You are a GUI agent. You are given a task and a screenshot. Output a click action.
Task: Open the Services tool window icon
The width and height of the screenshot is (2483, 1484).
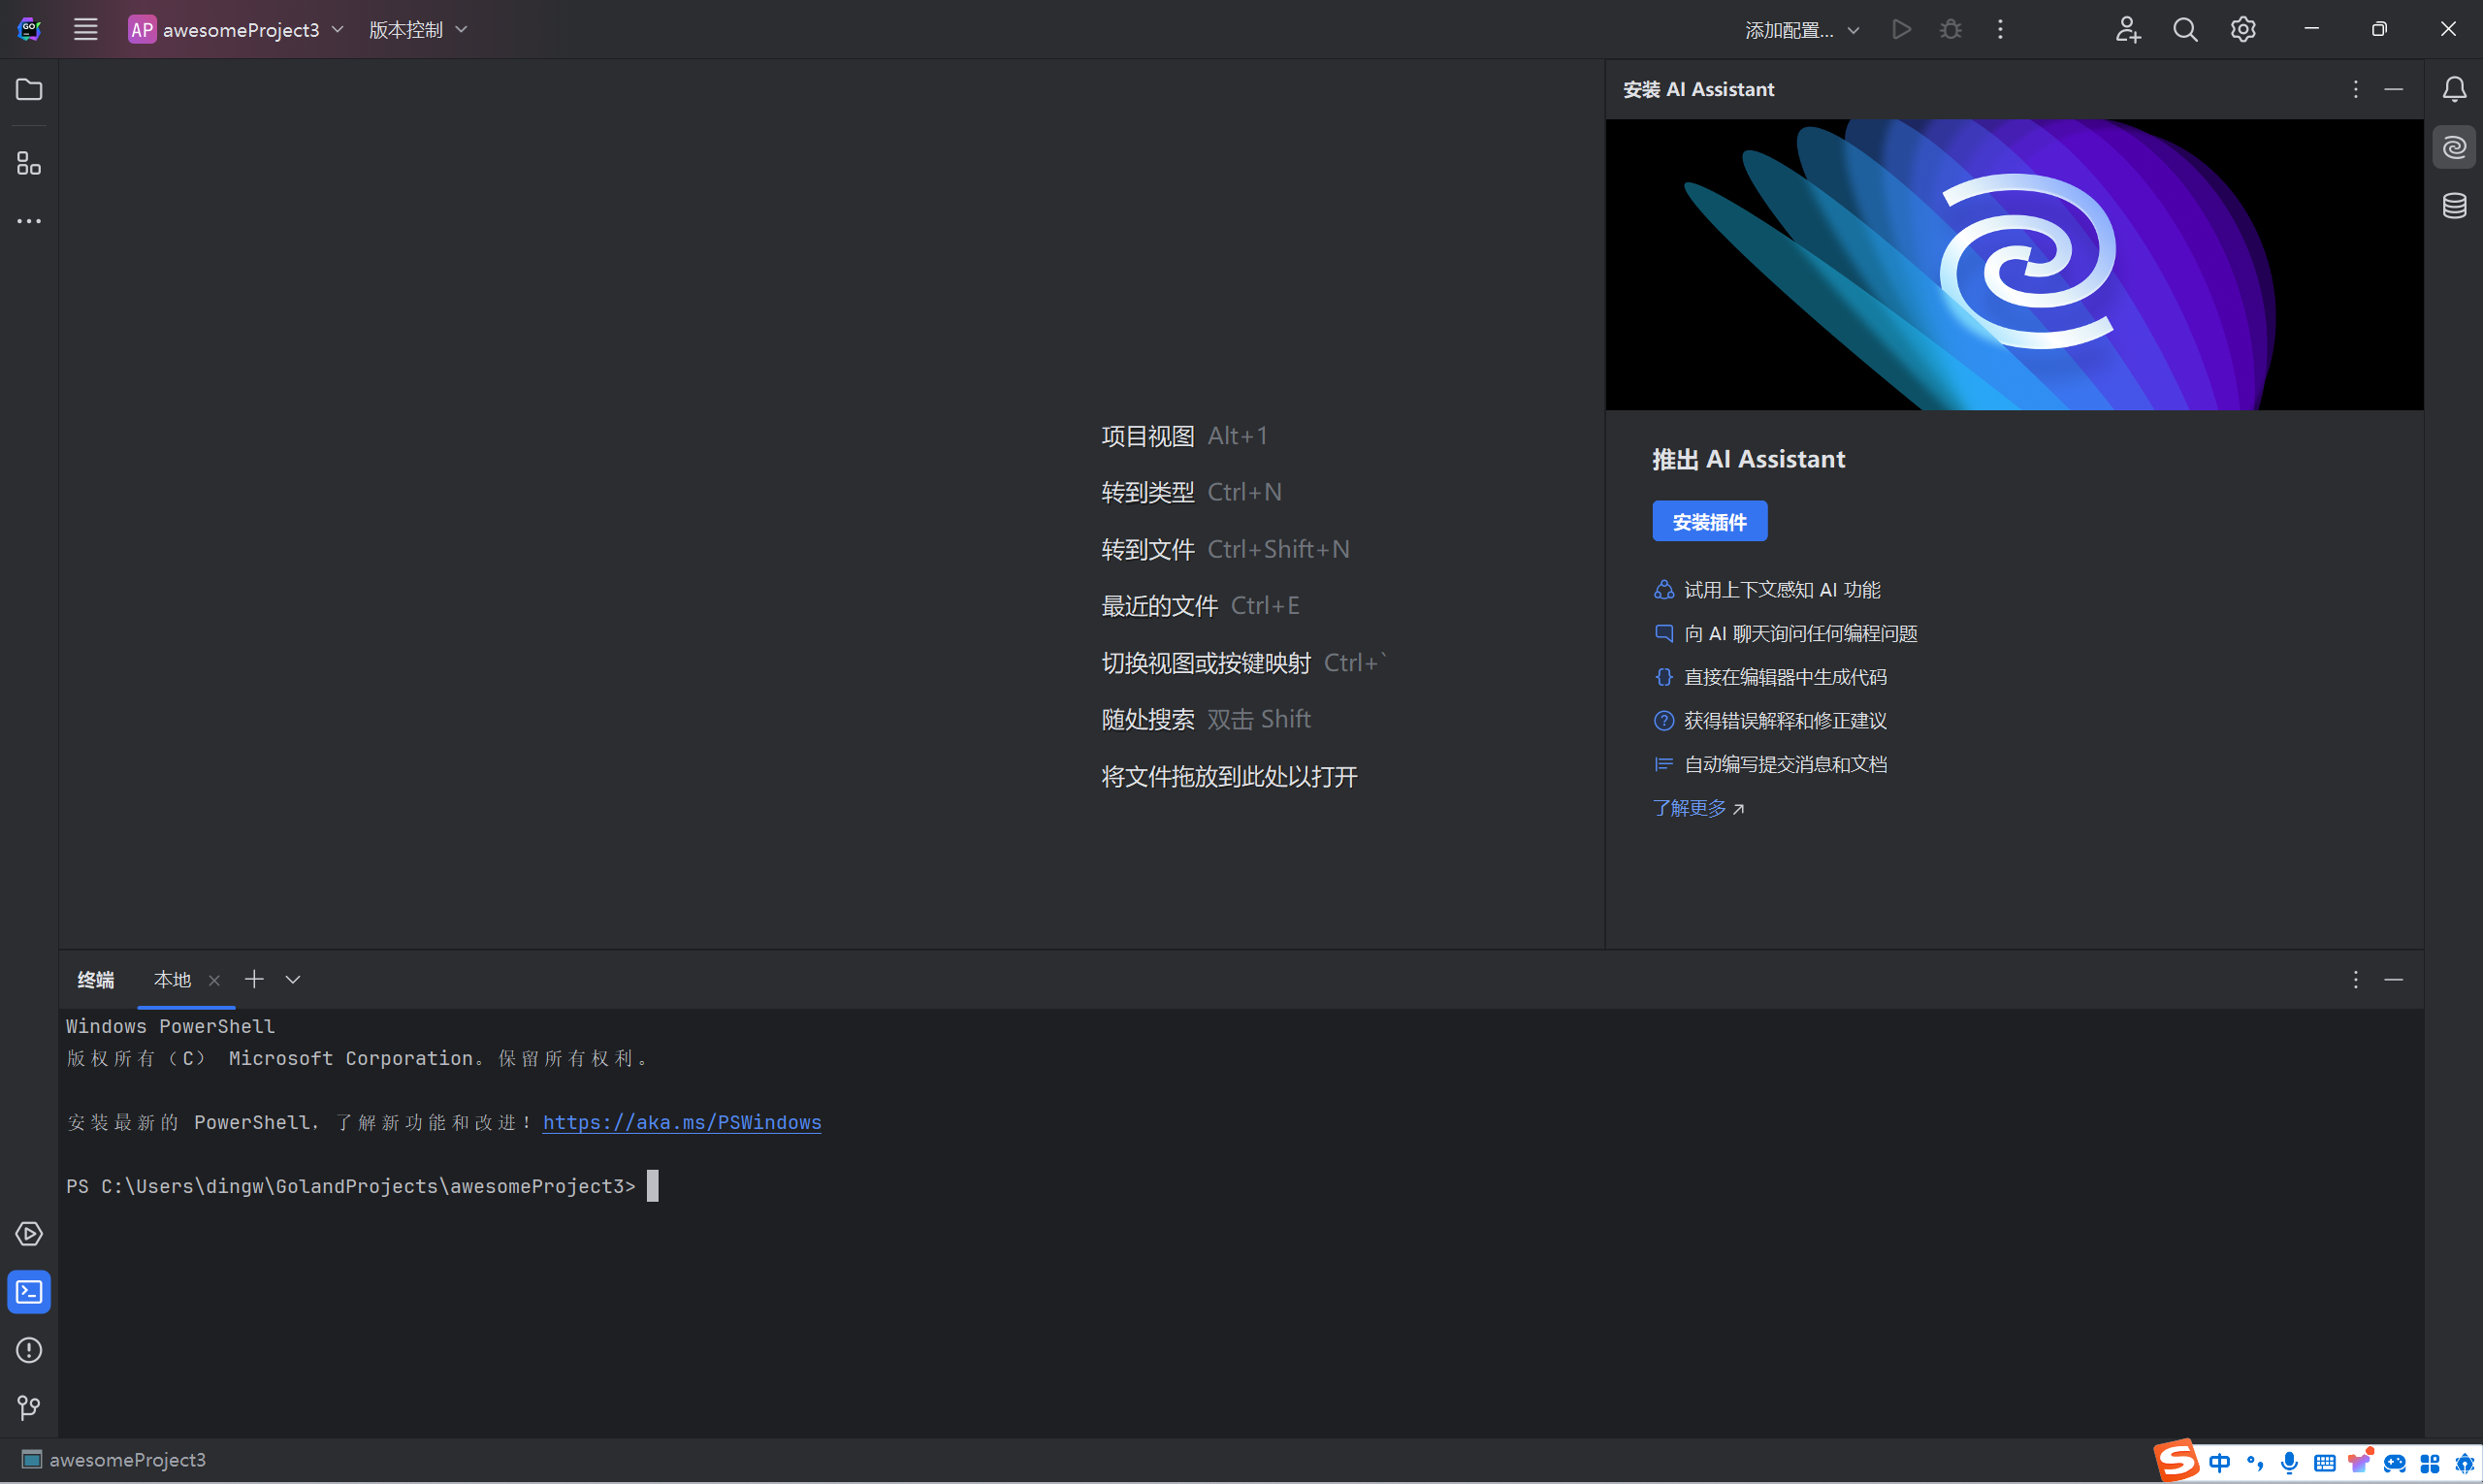coord(29,1234)
